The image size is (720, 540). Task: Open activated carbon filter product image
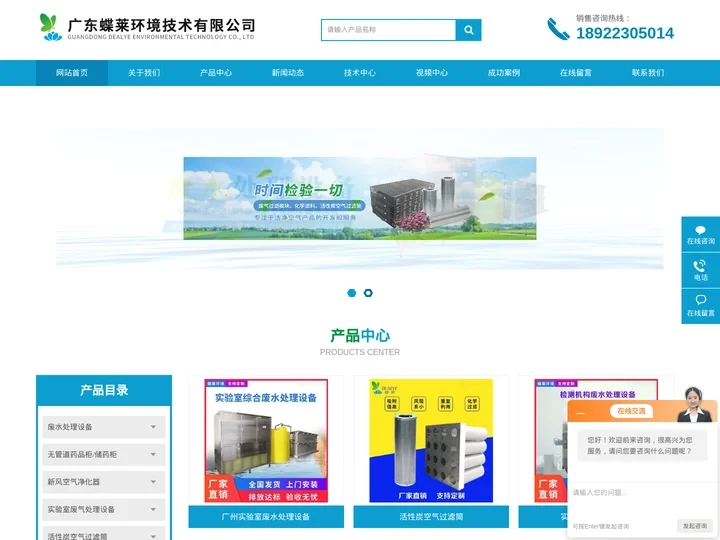[x=431, y=440]
